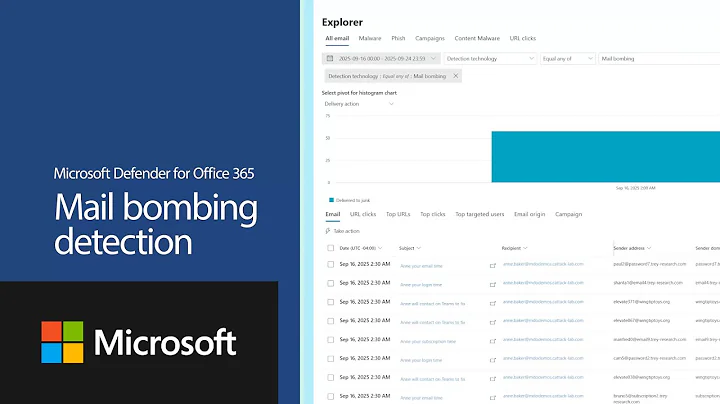Click the Take action button

[x=343, y=231]
